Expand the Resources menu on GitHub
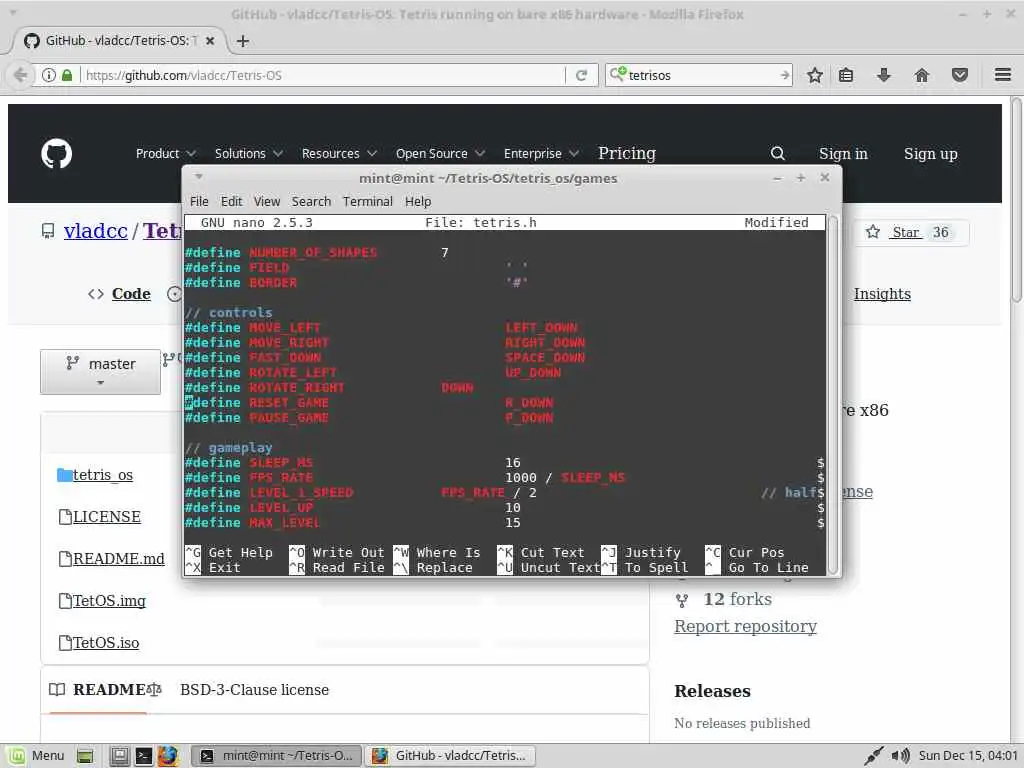Viewport: 1024px width, 768px height. 339,153
